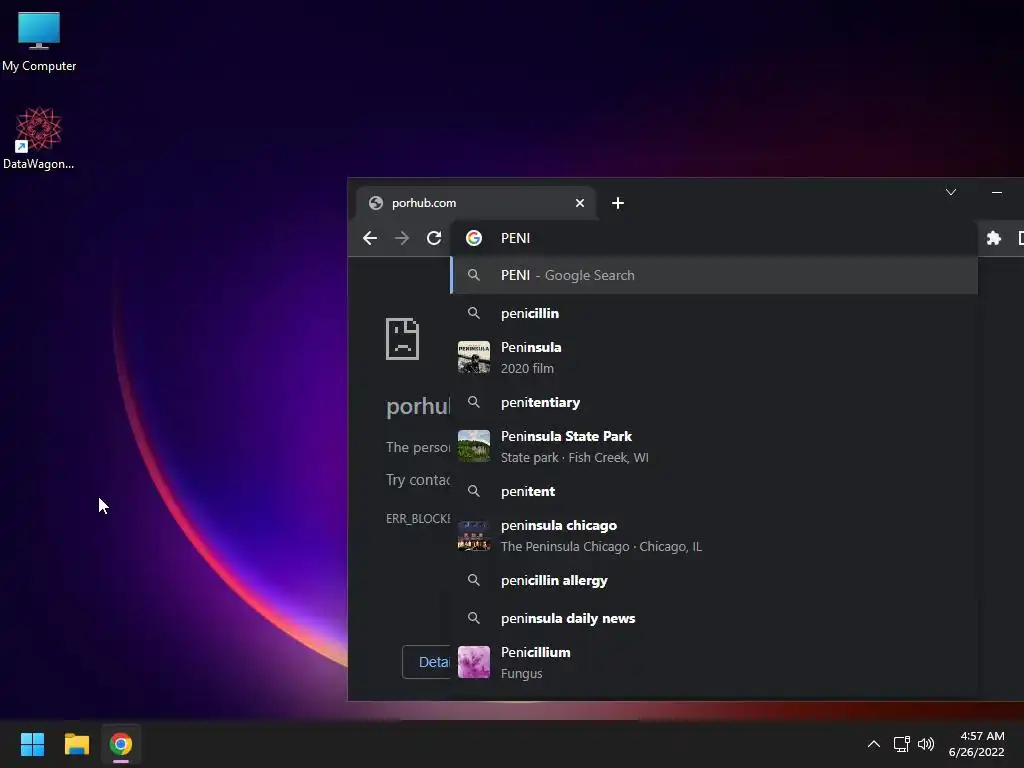The height and width of the screenshot is (768, 1024).
Task: Click the sad page error icon
Action: (x=402, y=339)
